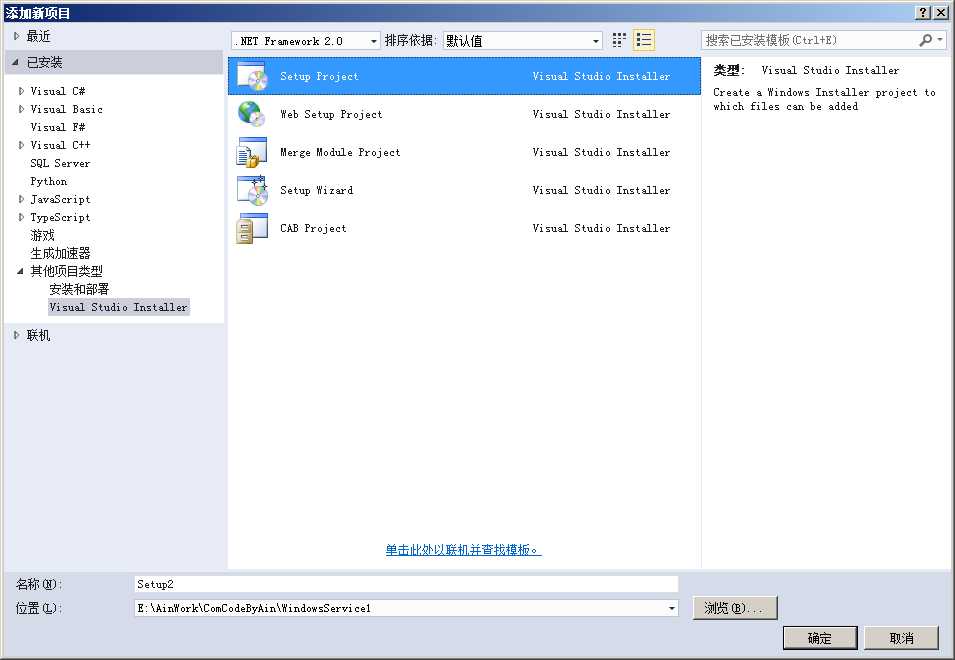Collapse the 已安装 section
The image size is (955, 660).
15,62
